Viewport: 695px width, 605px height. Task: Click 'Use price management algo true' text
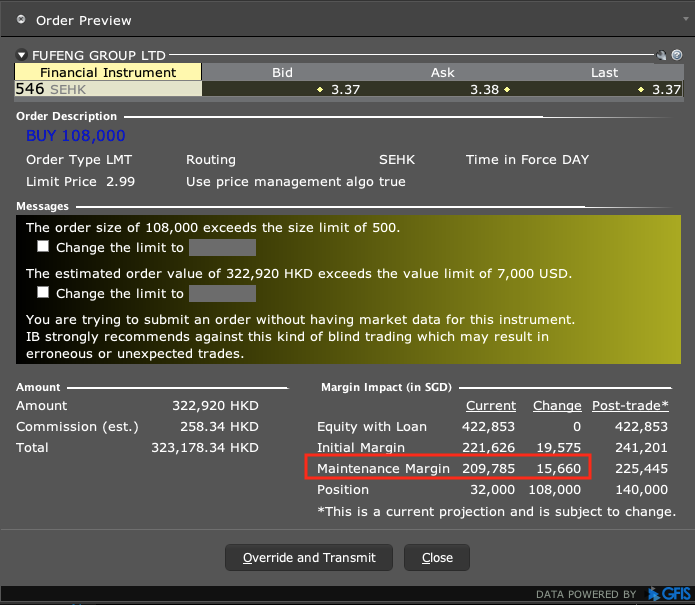pyautogui.click(x=296, y=182)
